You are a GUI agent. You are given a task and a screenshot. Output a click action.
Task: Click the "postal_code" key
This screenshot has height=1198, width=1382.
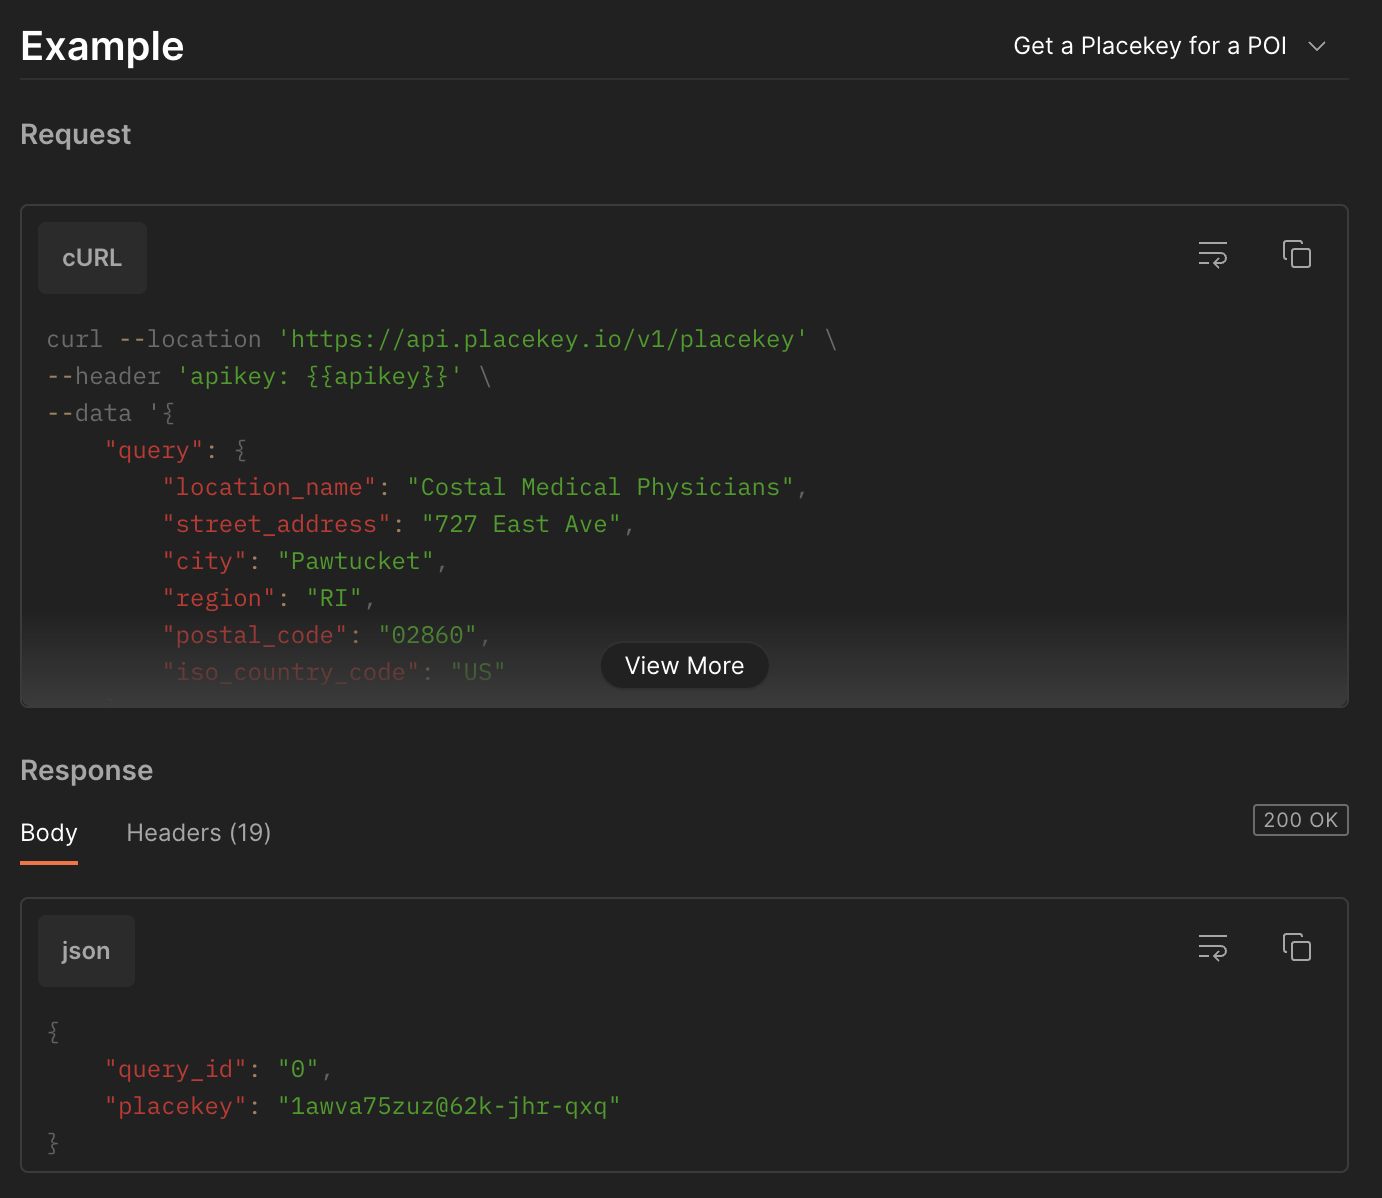[x=255, y=636]
